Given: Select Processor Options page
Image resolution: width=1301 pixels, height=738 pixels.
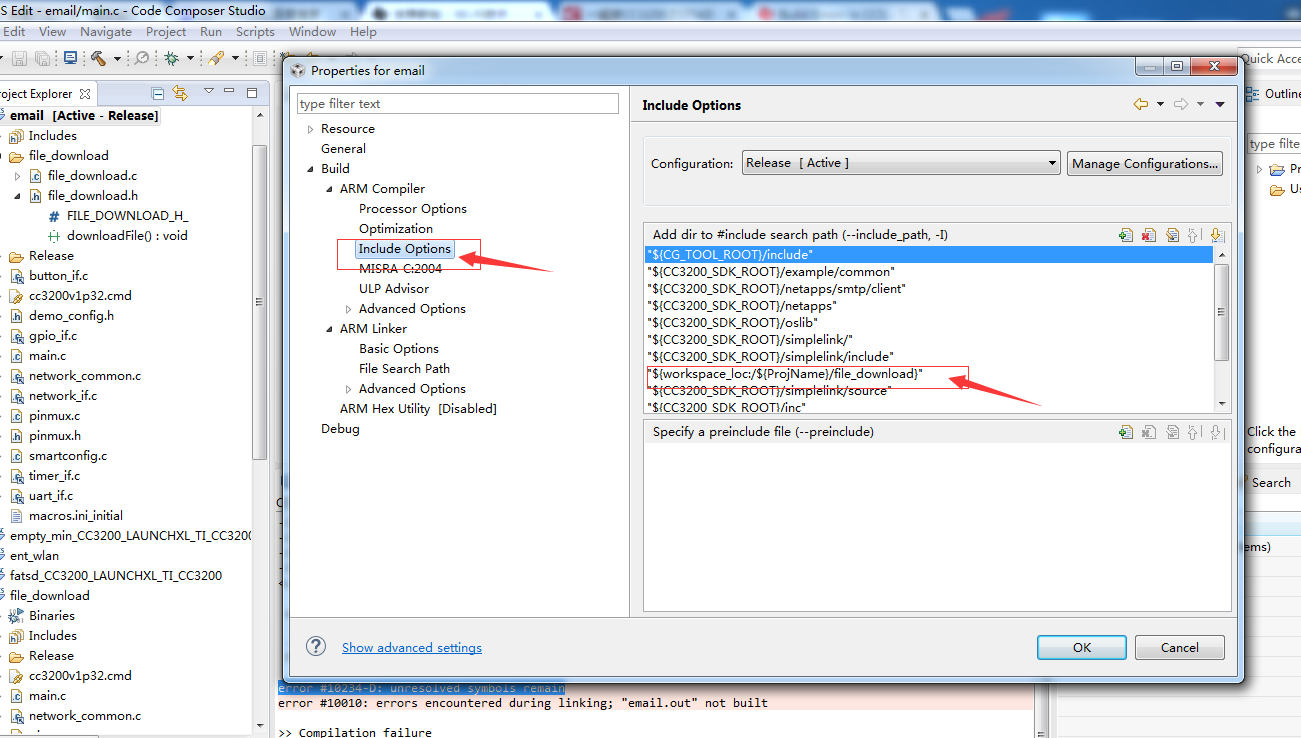Looking at the screenshot, I should pyautogui.click(x=413, y=208).
